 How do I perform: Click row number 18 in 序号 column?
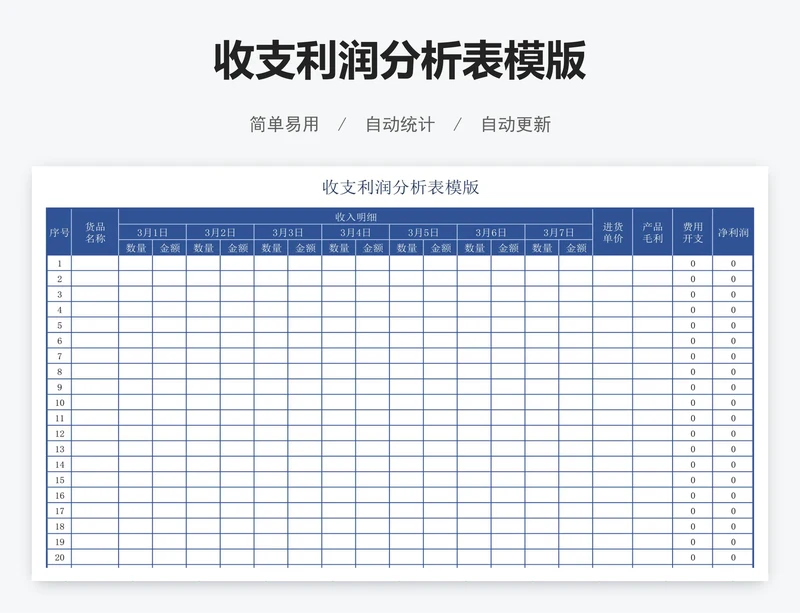tap(59, 526)
